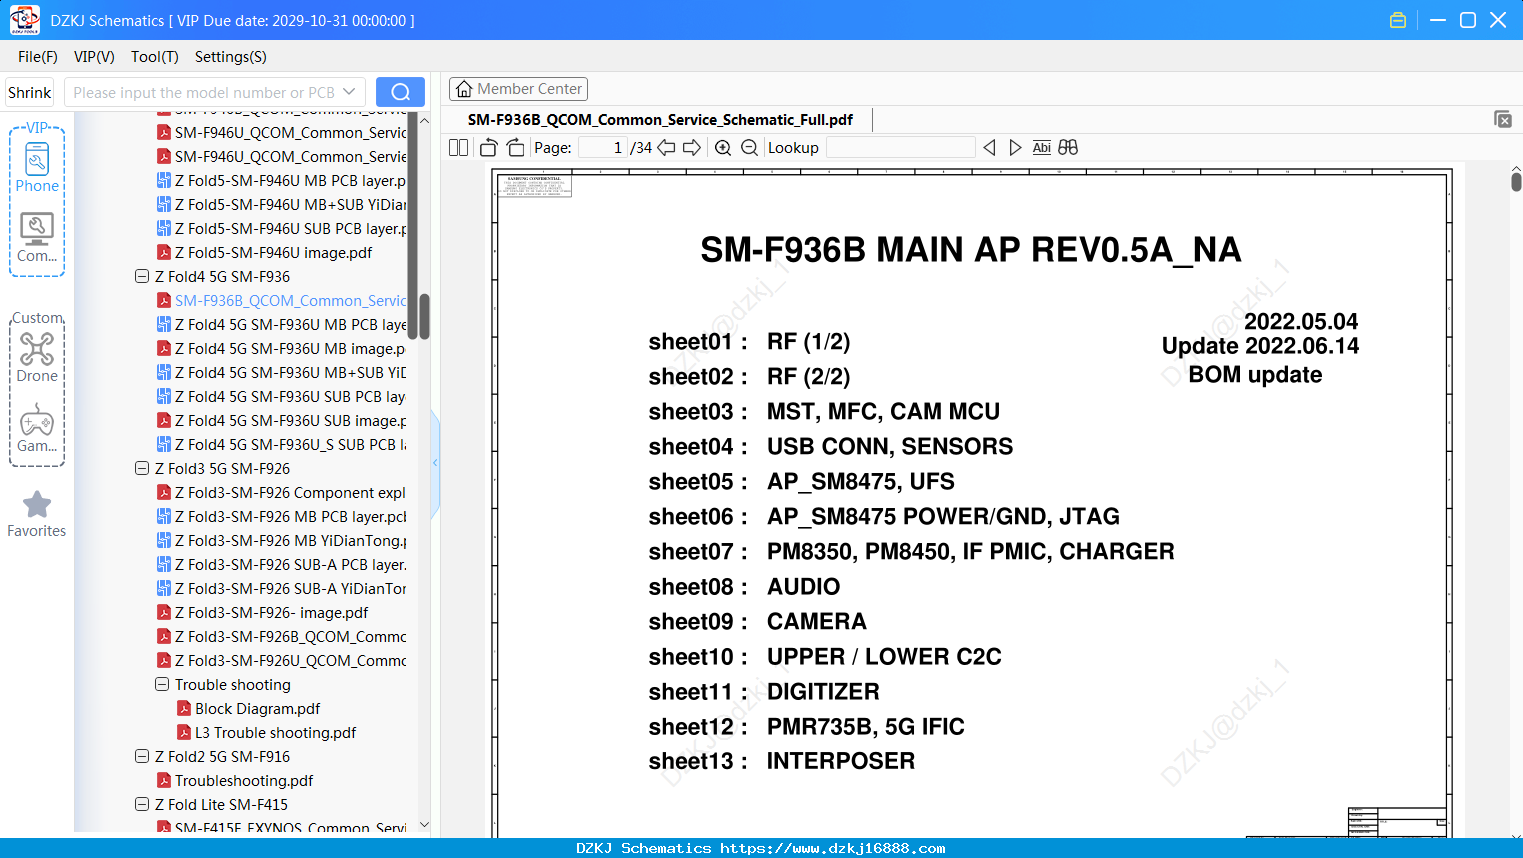Select the Game console category icon
Viewport: 1523px width, 858px height.
[x=37, y=428]
